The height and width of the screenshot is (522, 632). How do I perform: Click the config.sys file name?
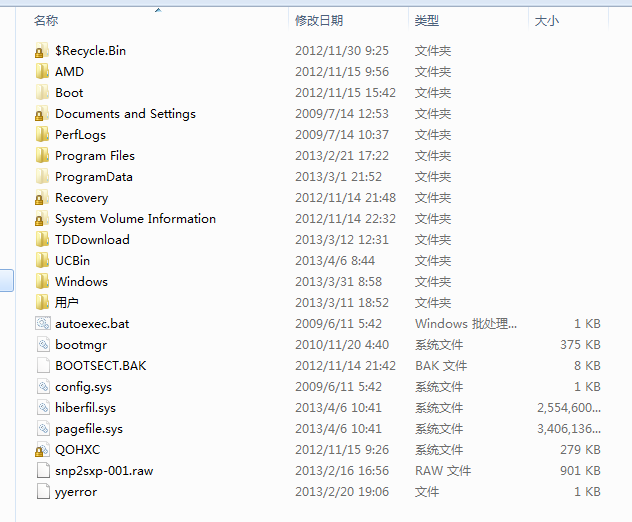(83, 387)
